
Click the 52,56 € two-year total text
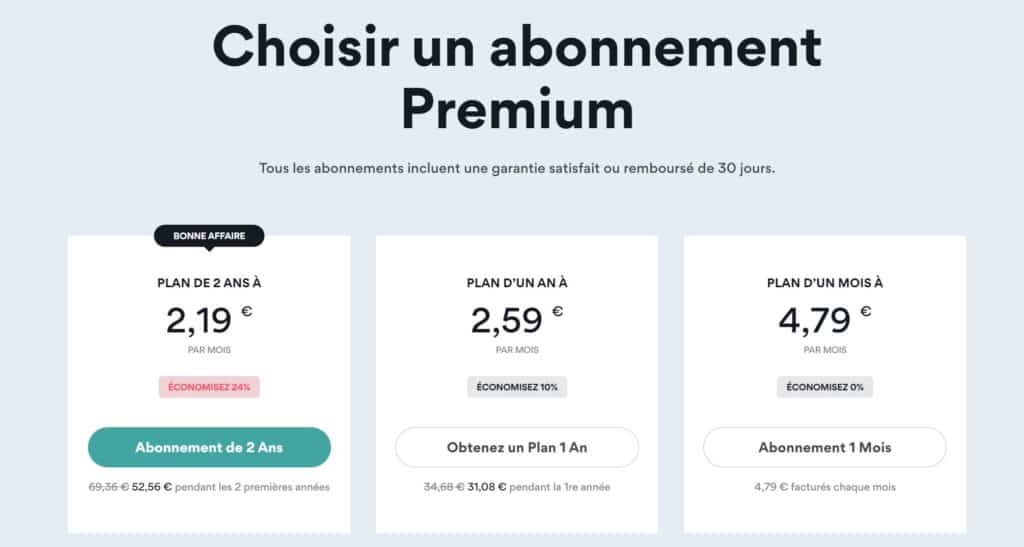pos(152,487)
